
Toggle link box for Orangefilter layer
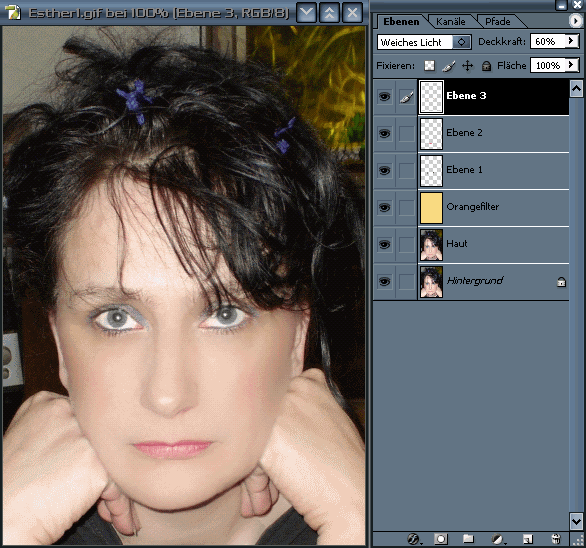(407, 207)
